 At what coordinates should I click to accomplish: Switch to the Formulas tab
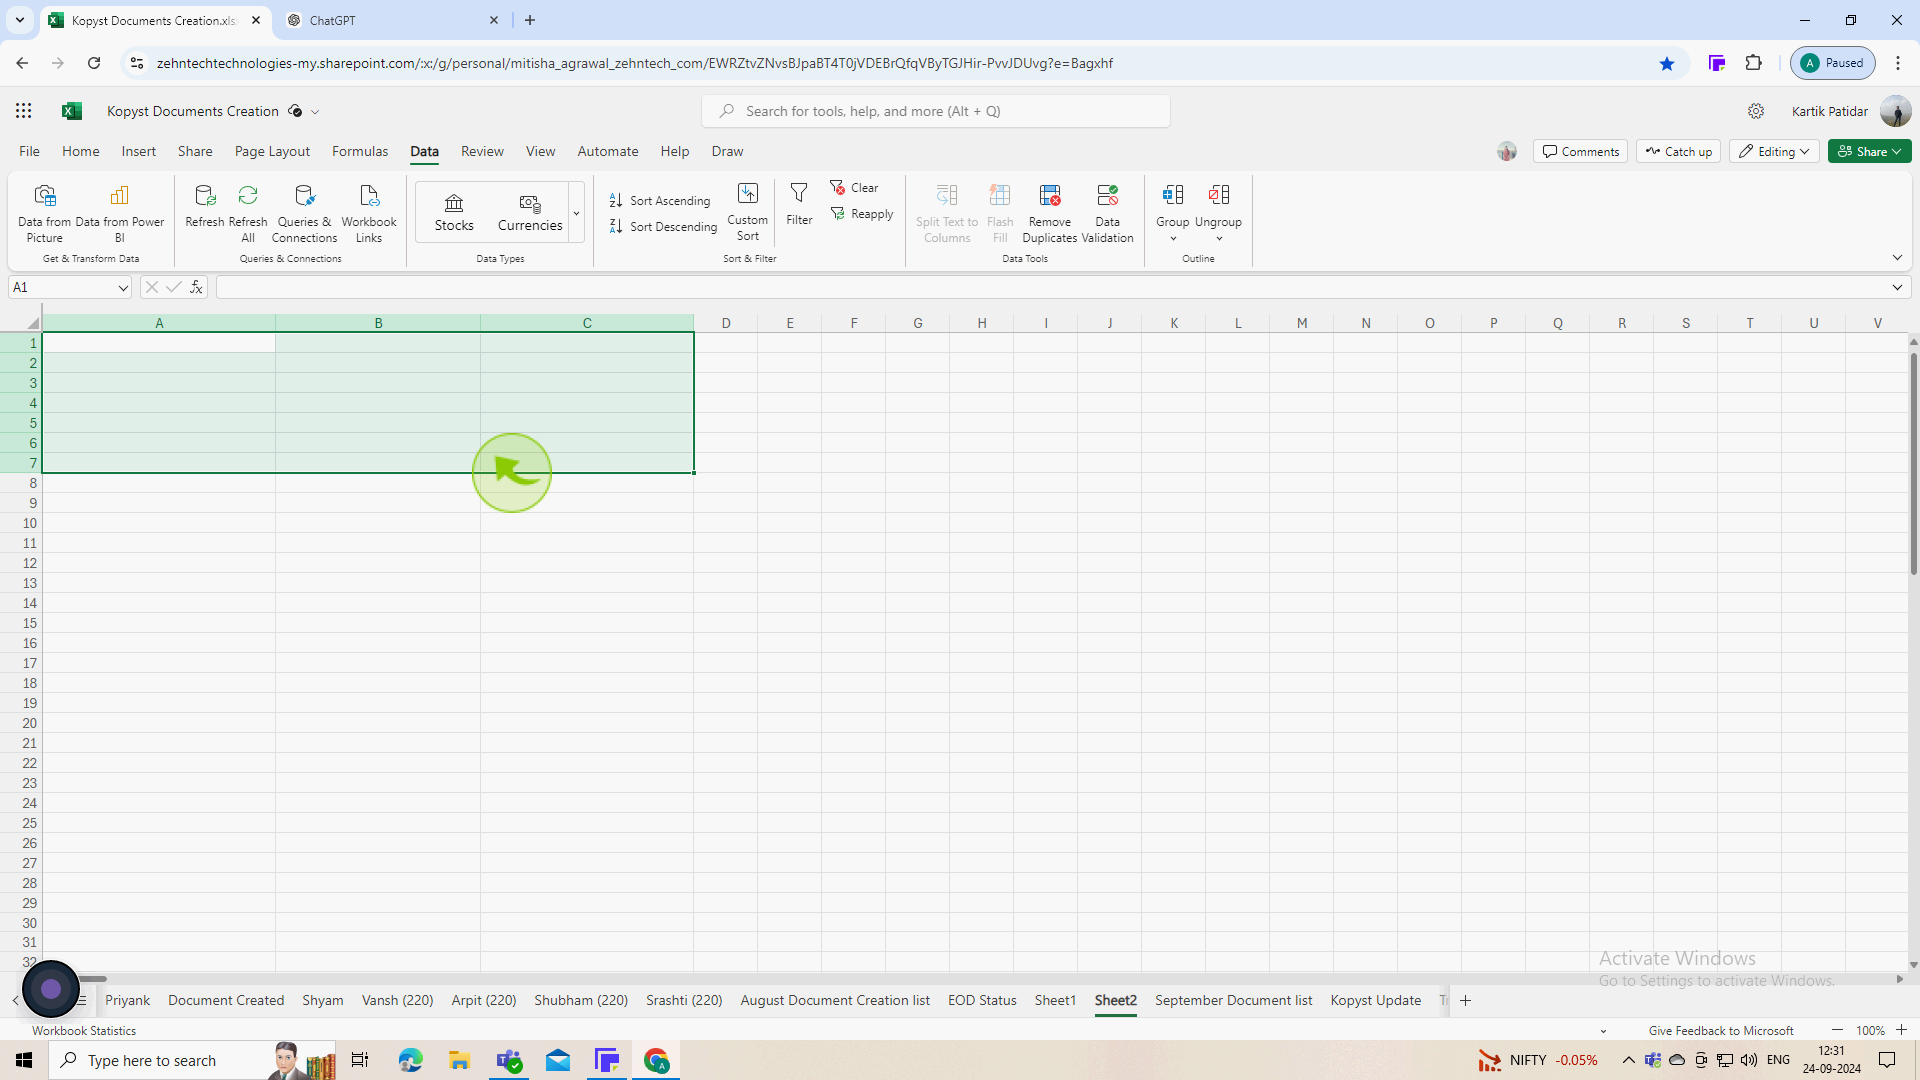360,151
